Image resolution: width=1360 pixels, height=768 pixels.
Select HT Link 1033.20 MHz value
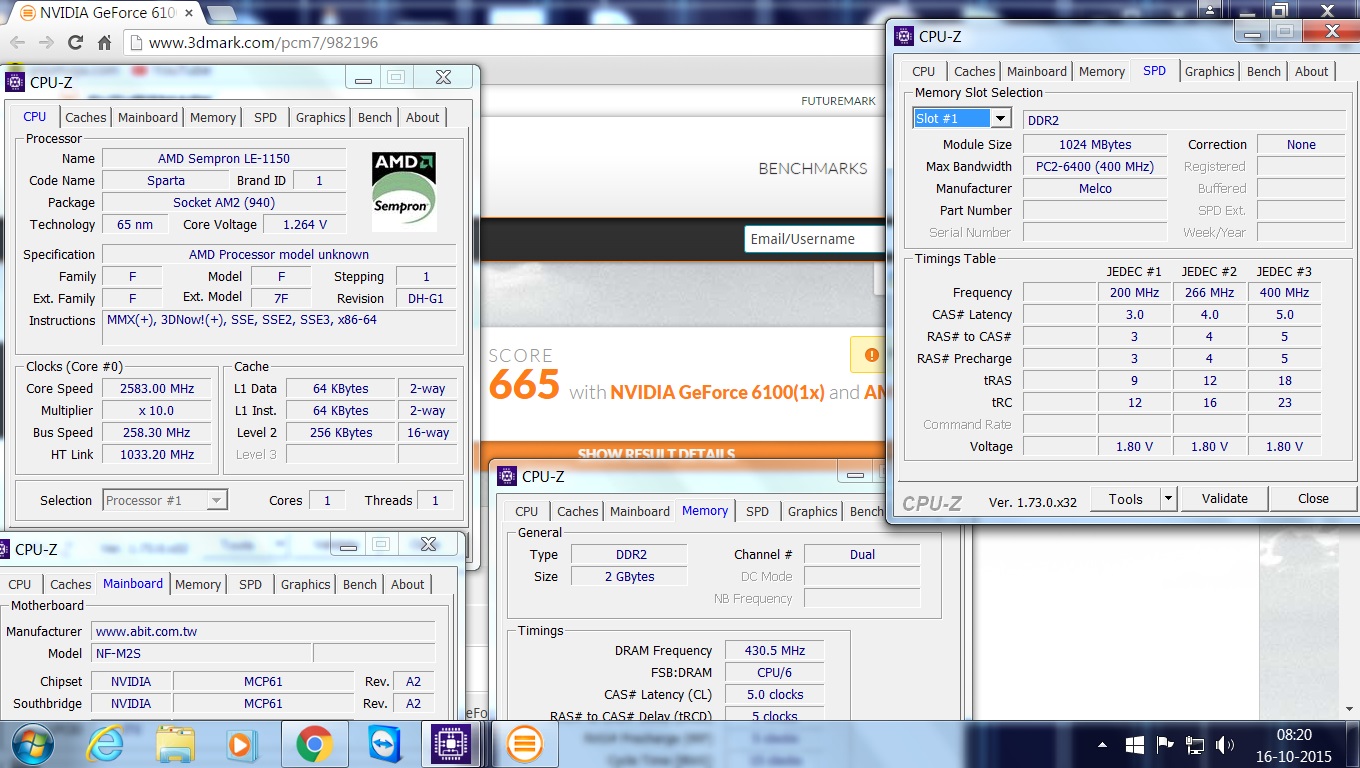(x=156, y=454)
